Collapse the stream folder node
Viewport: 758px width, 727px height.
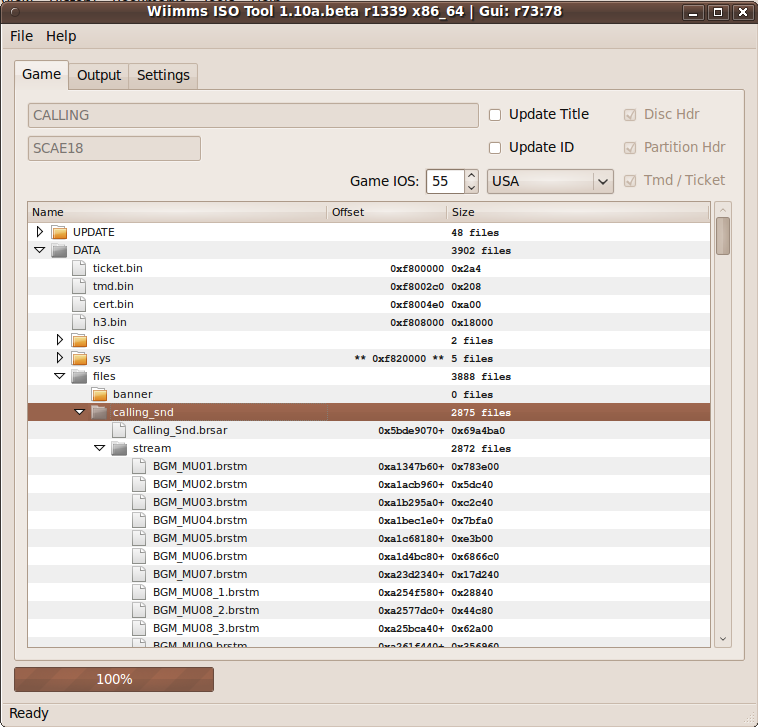(100, 448)
